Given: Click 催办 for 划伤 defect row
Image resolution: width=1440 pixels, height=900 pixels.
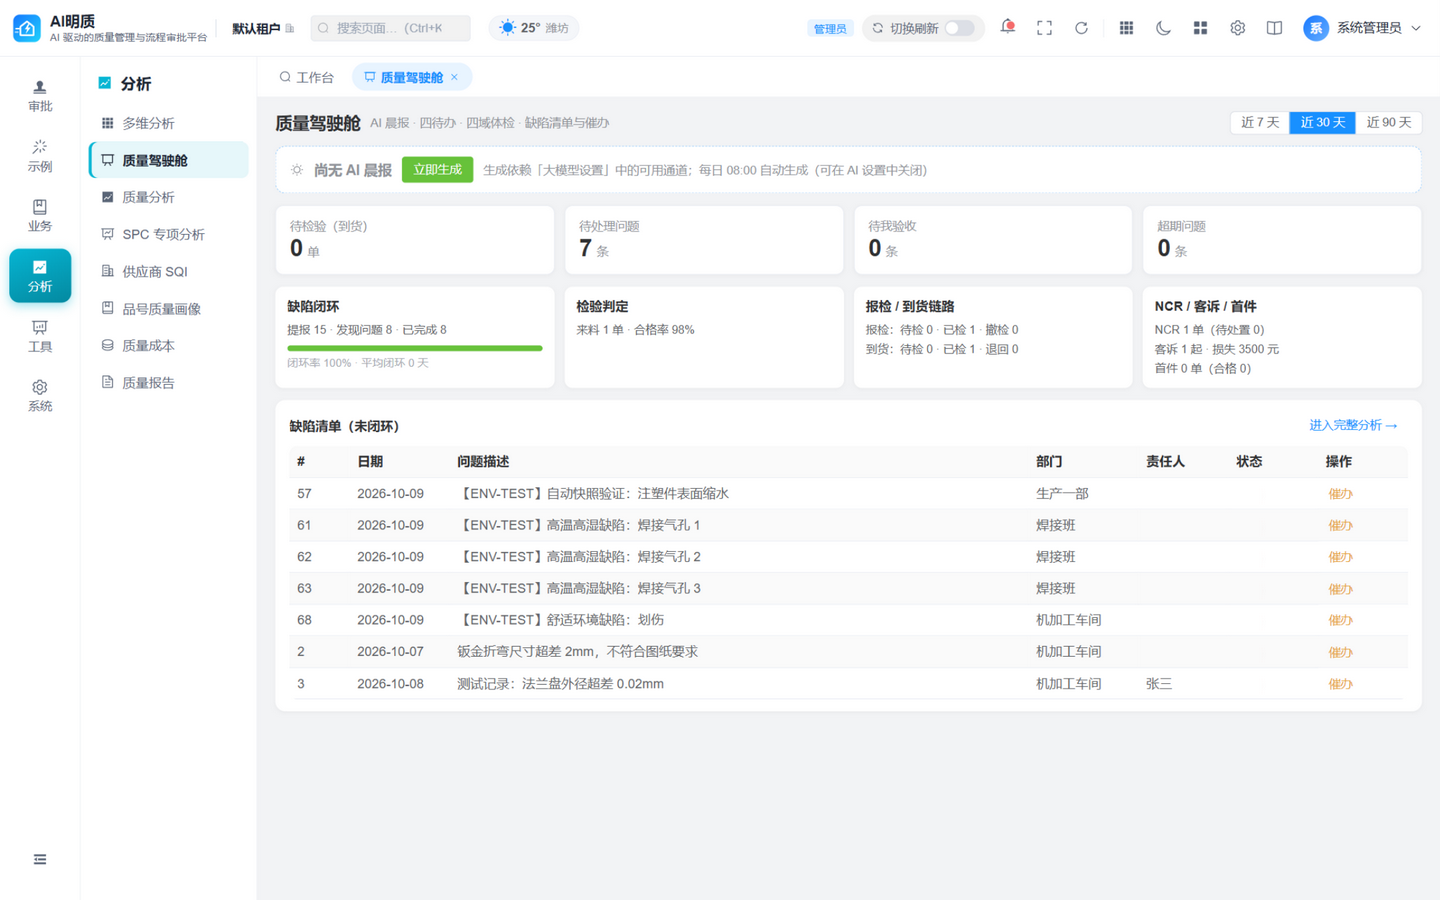Looking at the screenshot, I should (x=1340, y=620).
